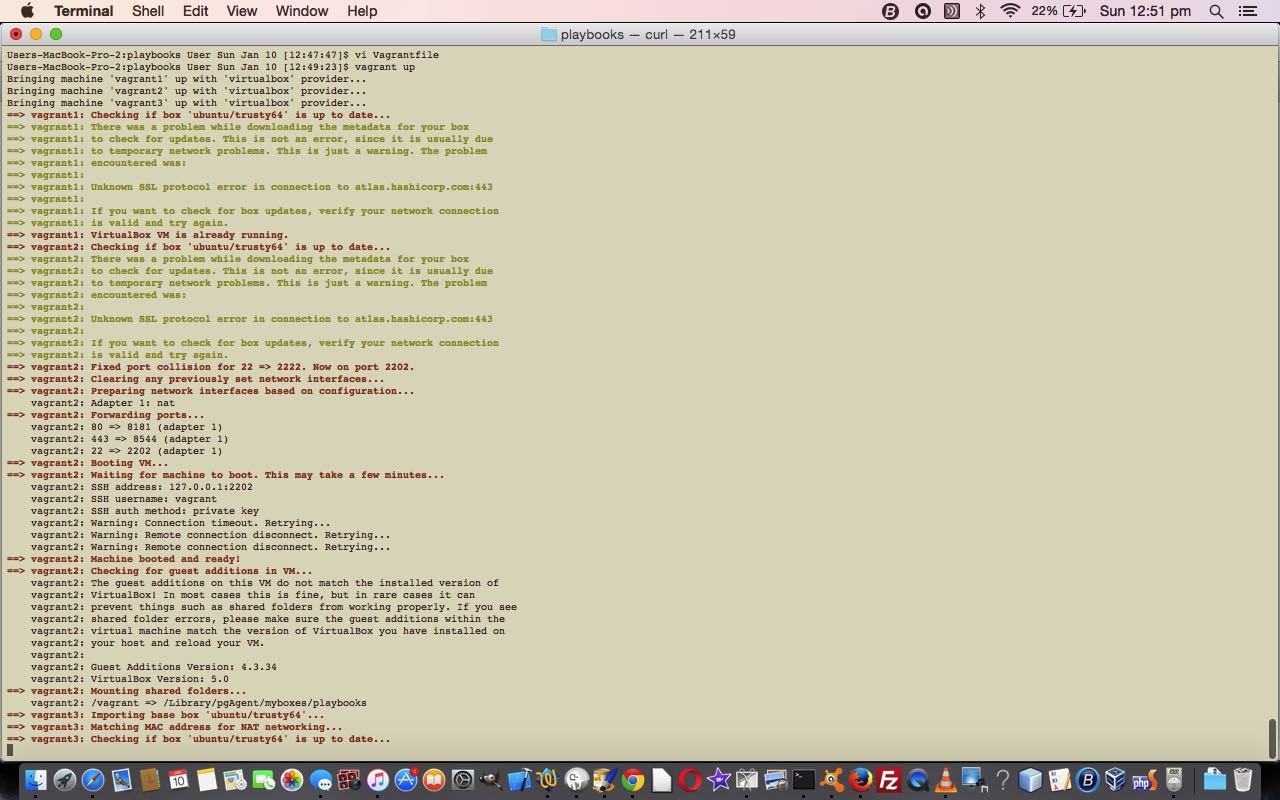Viewport: 1280px width, 800px height.
Task: Open the Apple menu
Action: pos(27,11)
